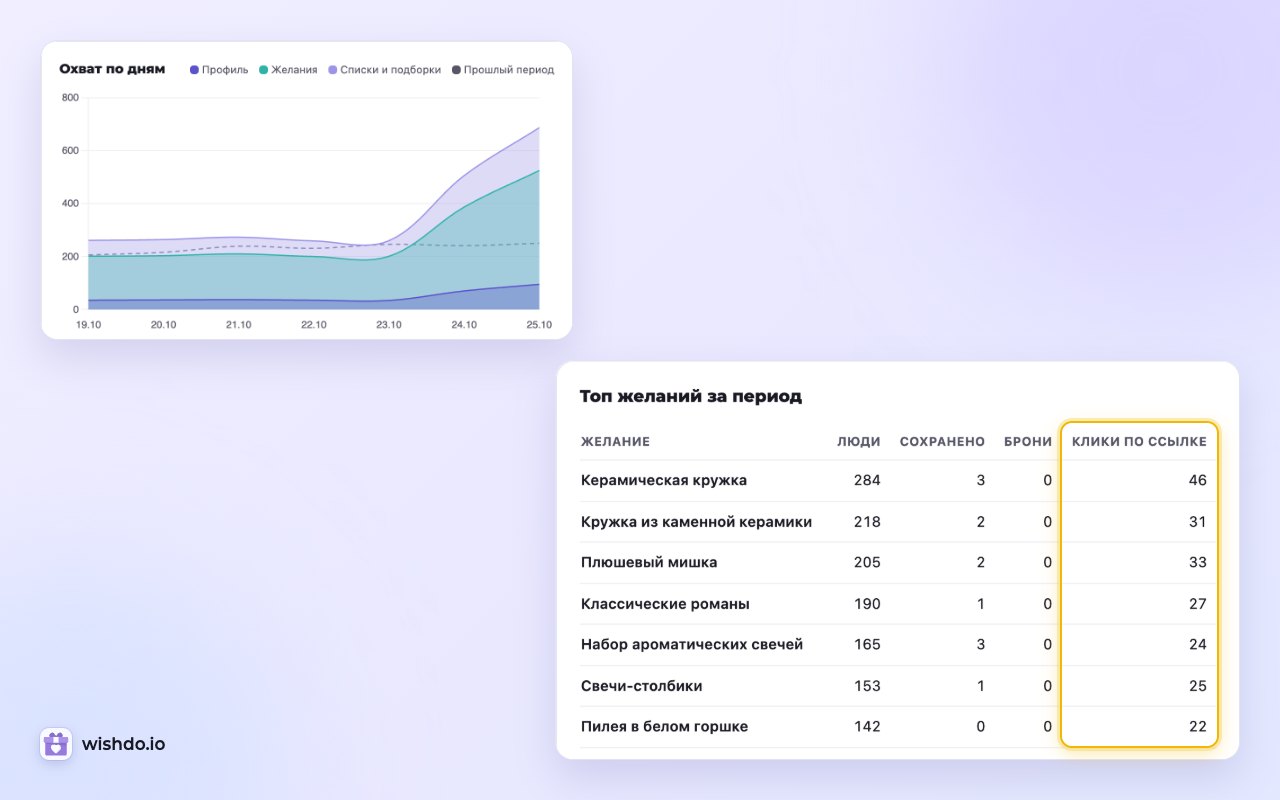Click the 22 link clicks value
The height and width of the screenshot is (800, 1280).
click(x=1198, y=727)
